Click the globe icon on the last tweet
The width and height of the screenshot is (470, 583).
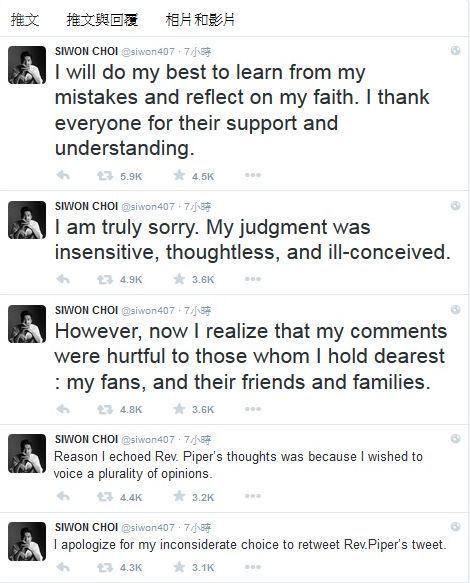tap(455, 526)
